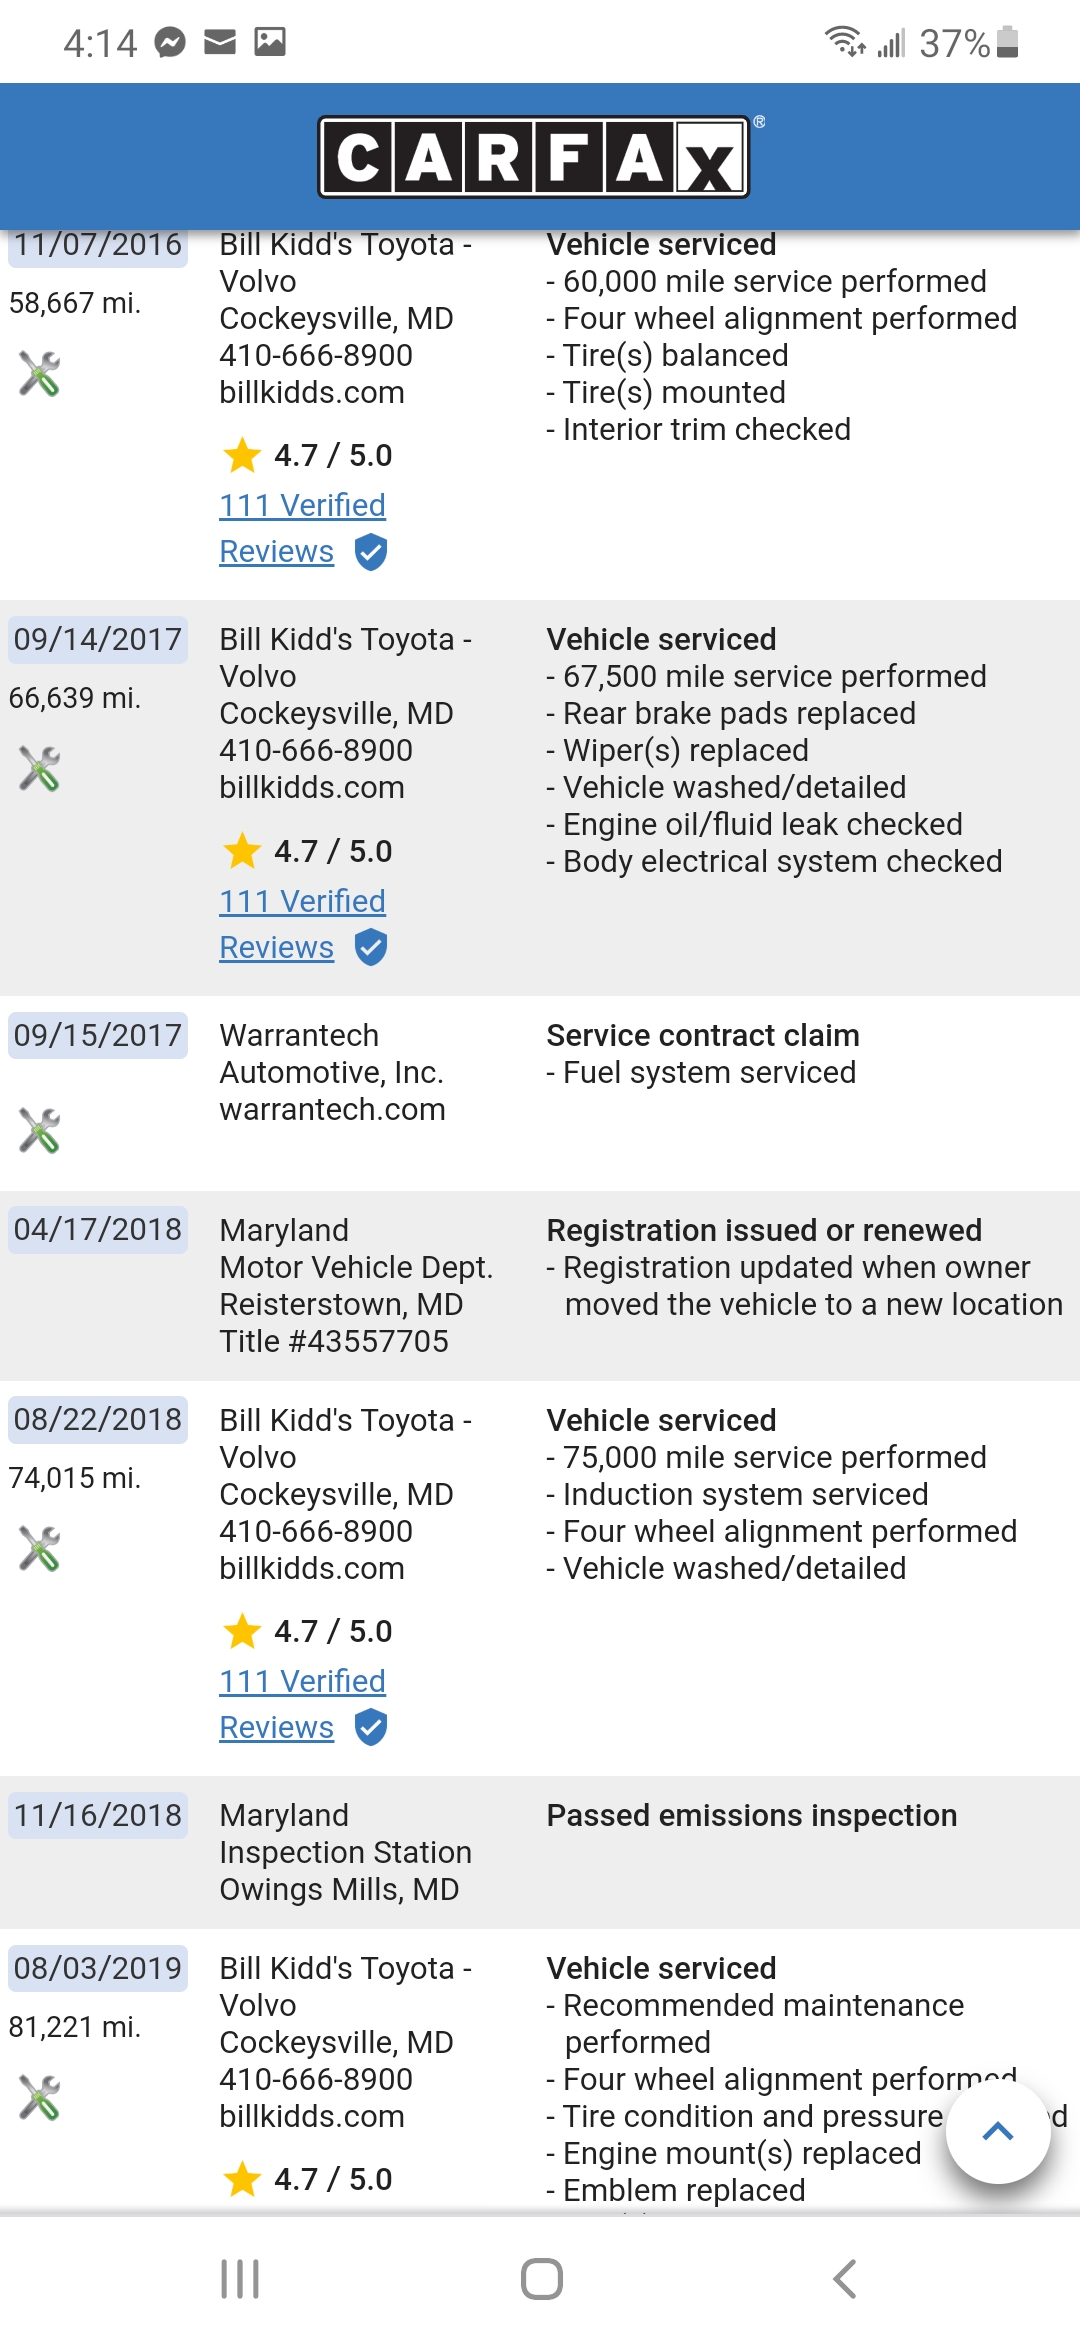
Task: Tap verified shield badge in 09/14/2017 entry
Action: tap(371, 947)
